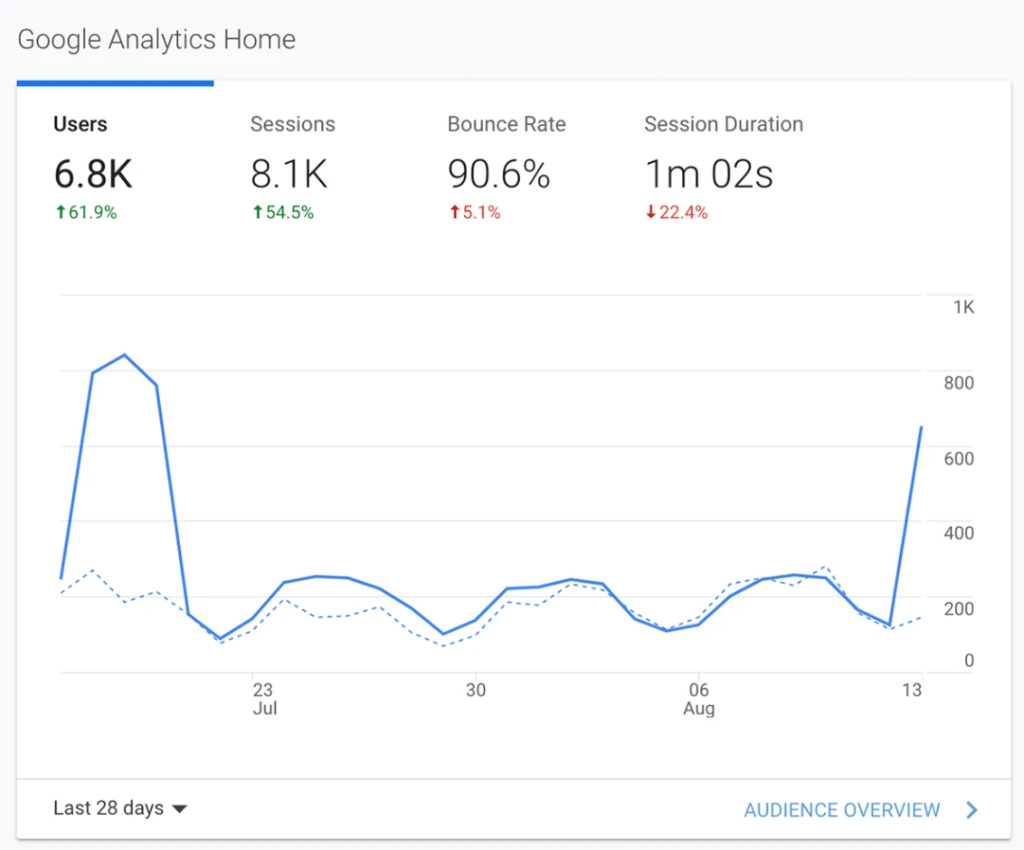The height and width of the screenshot is (850, 1024).
Task: Open the Last 28 days date range
Action: [108, 808]
